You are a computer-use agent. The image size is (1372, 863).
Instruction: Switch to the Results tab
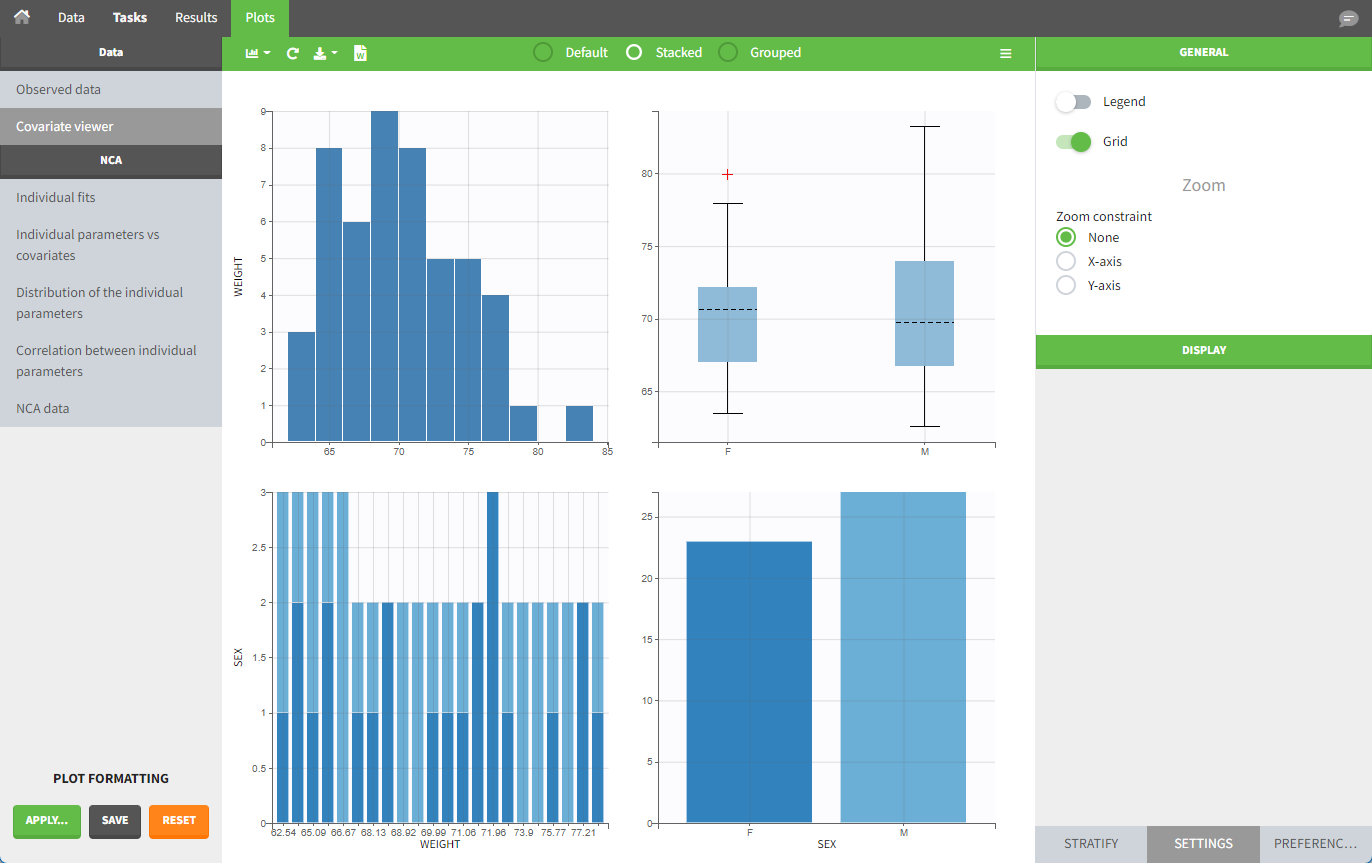(196, 18)
